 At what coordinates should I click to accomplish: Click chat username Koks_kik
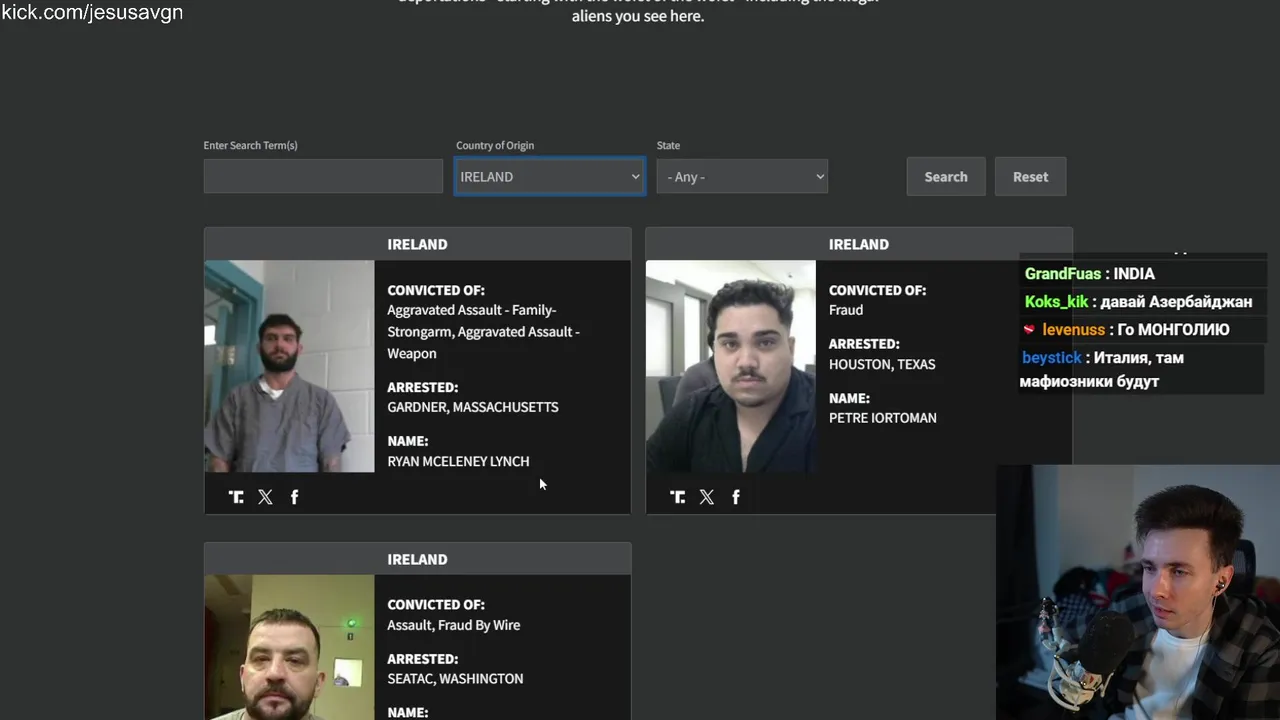pyautogui.click(x=1056, y=302)
